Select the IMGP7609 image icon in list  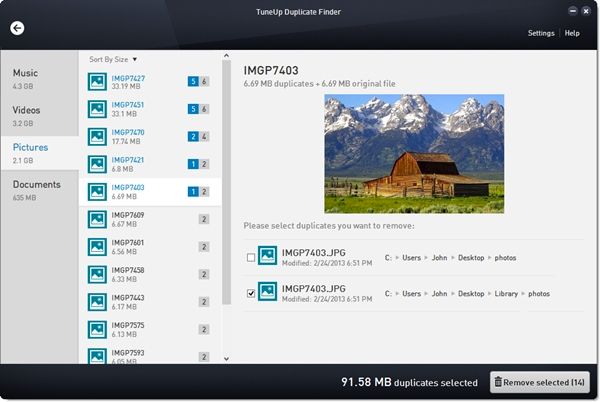pos(97,219)
